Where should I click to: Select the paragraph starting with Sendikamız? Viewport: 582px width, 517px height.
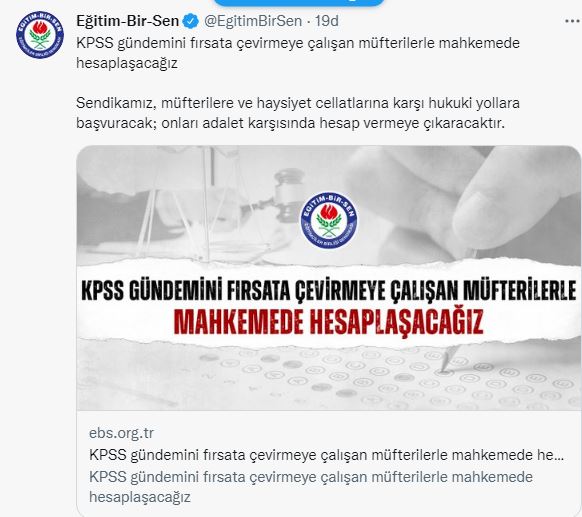298,113
